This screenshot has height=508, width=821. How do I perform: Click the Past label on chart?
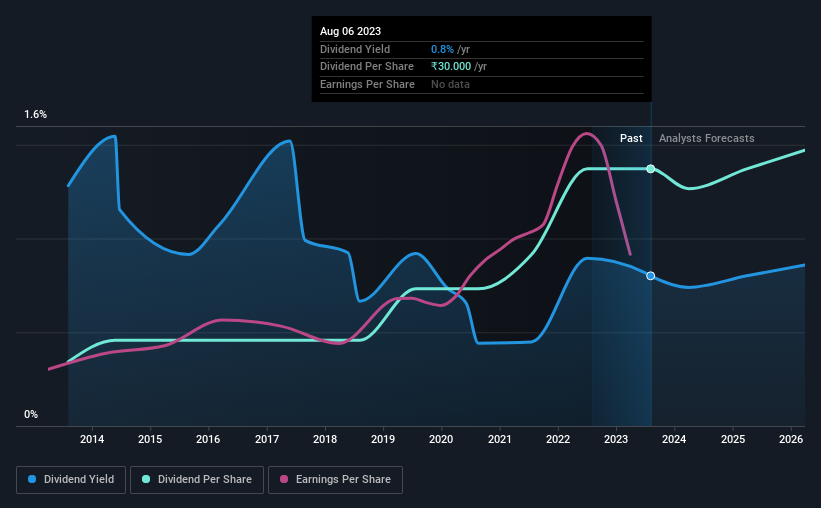click(631, 138)
